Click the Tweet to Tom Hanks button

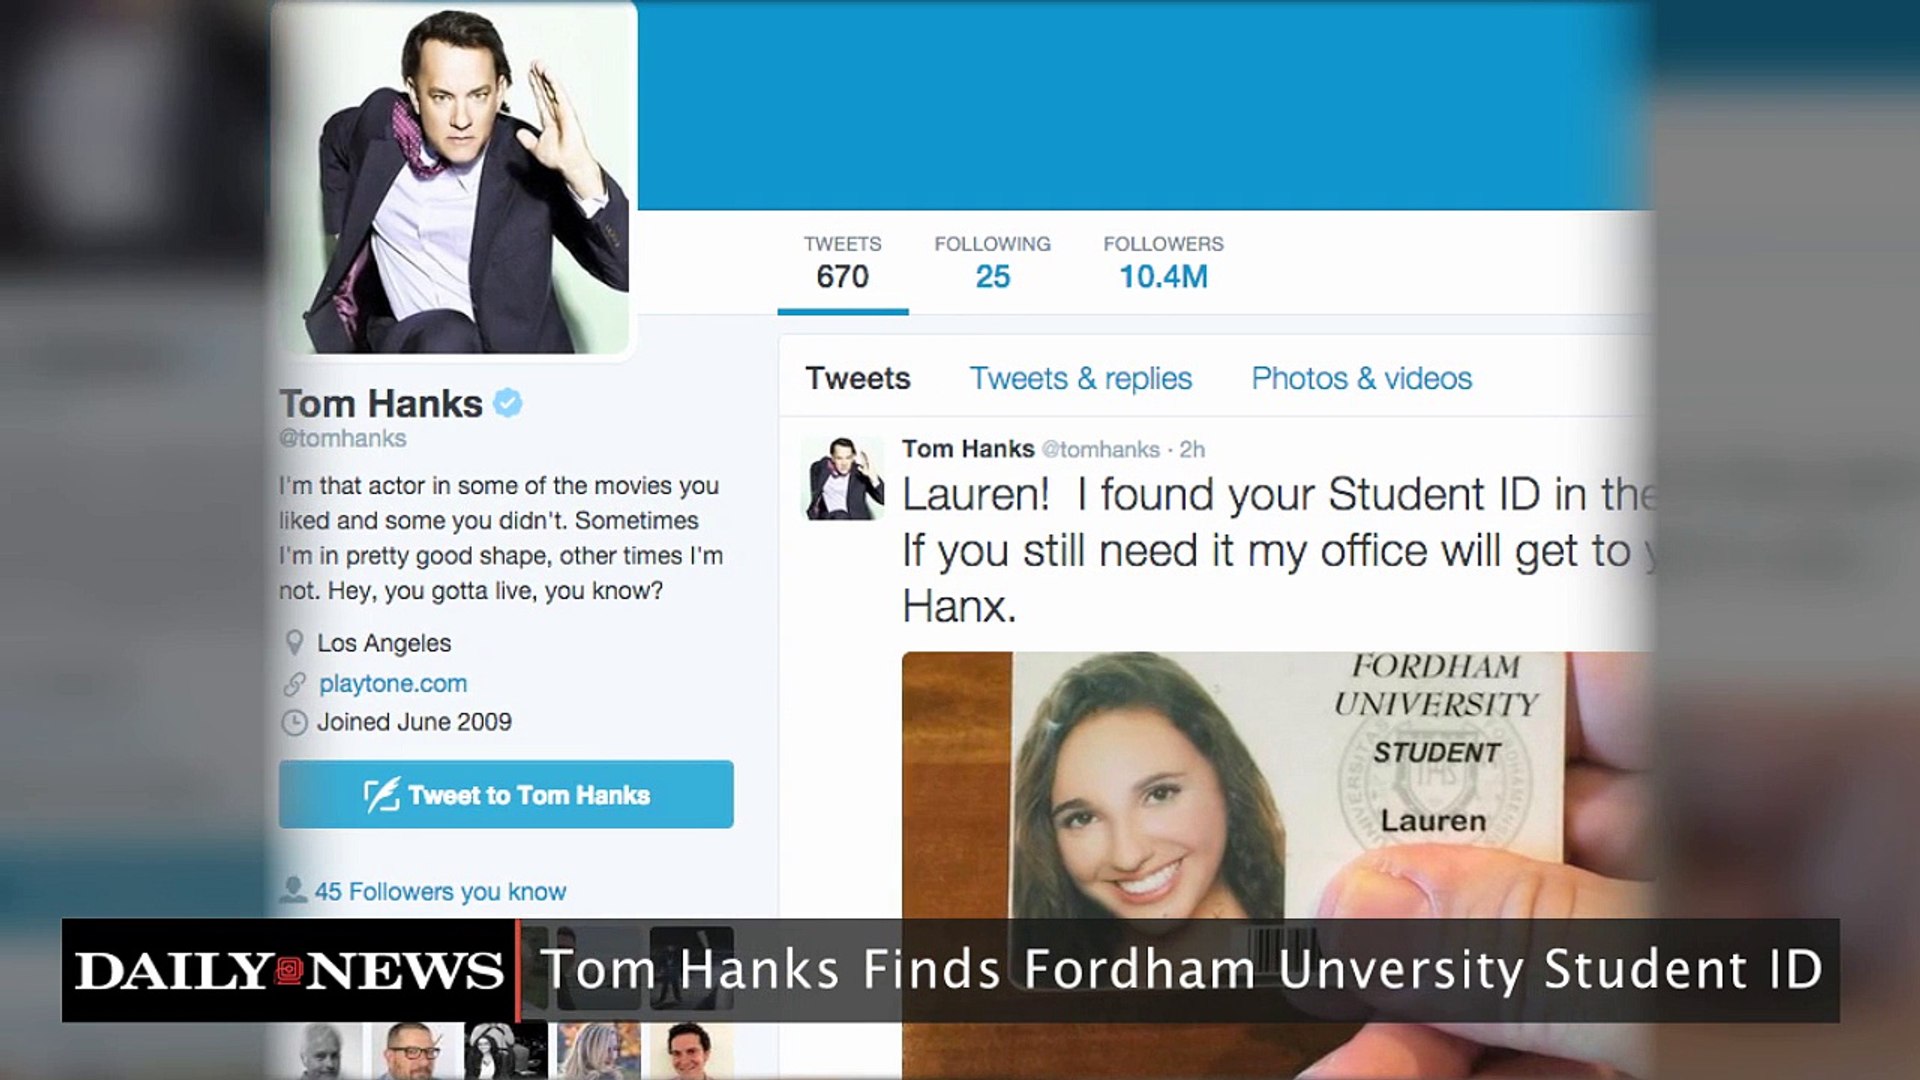pos(506,794)
